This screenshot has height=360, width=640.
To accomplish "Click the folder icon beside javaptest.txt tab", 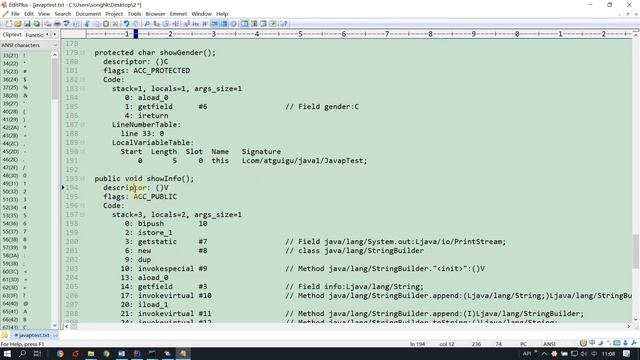I will 4,335.
